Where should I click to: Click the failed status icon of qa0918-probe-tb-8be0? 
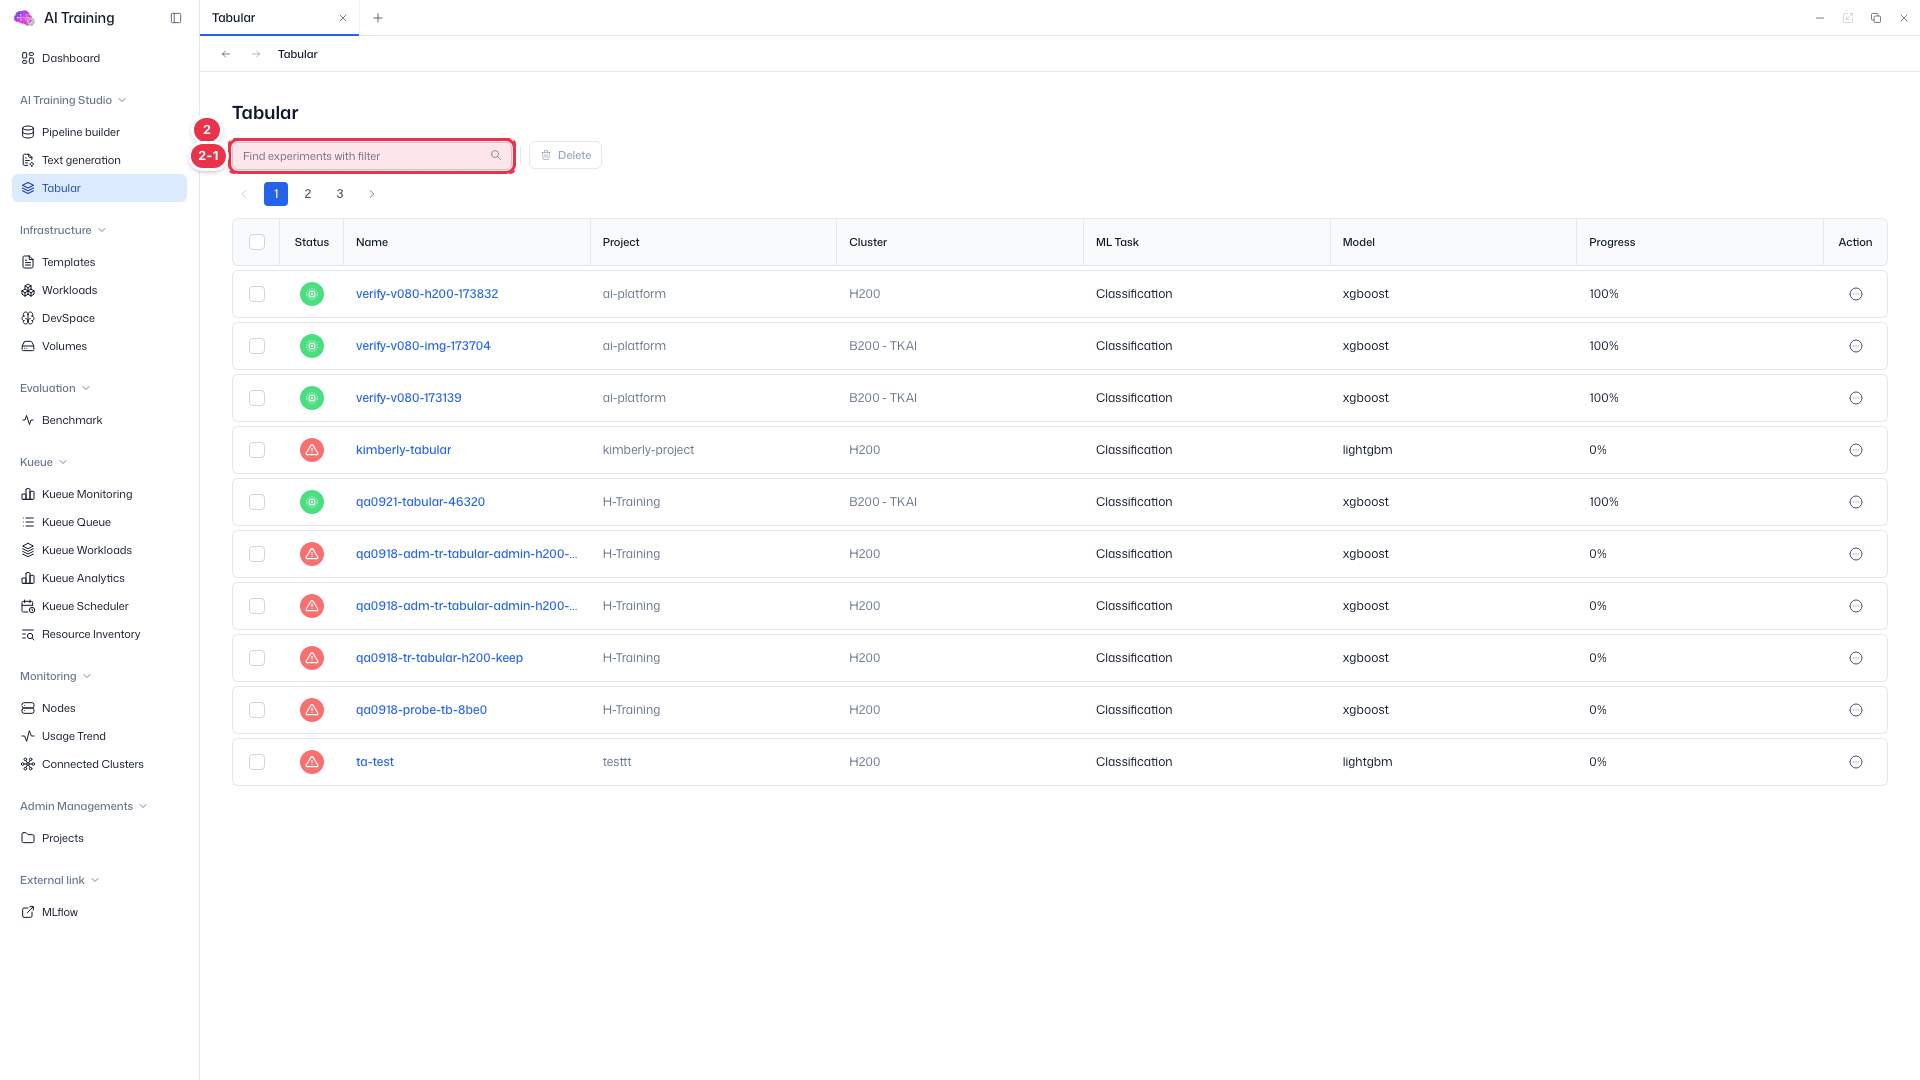[312, 710]
